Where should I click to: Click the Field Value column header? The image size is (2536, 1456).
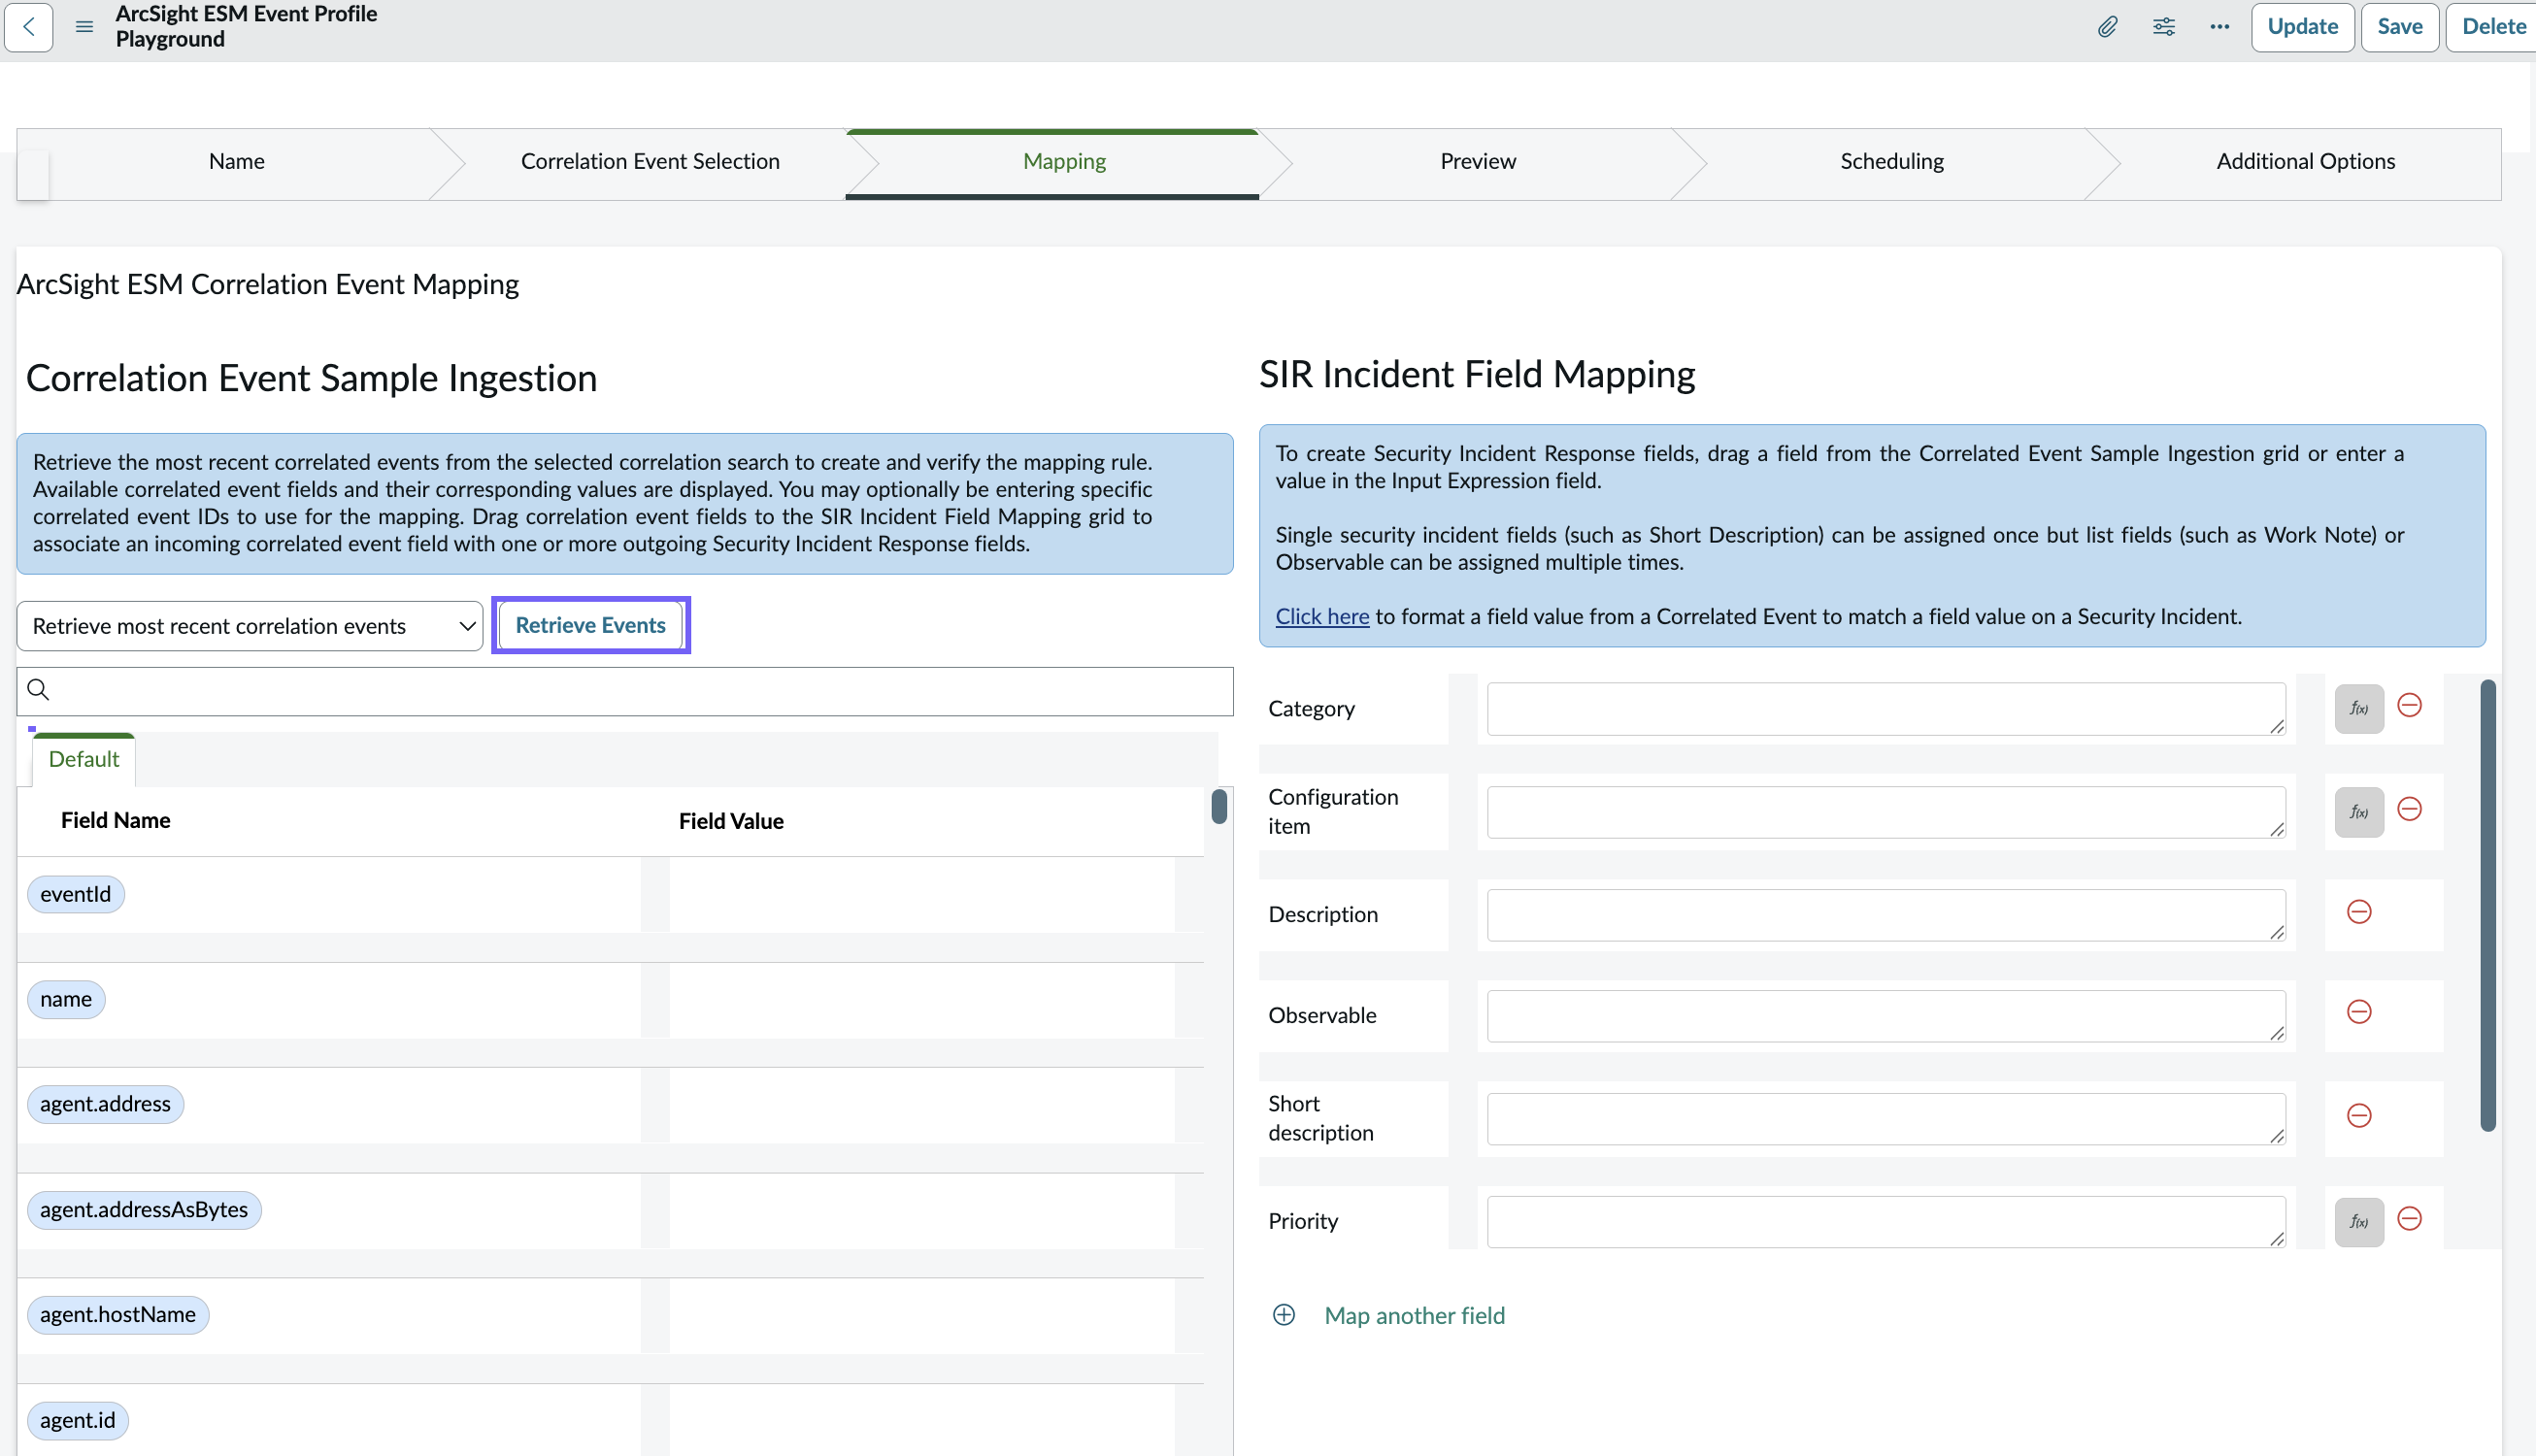click(x=731, y=822)
